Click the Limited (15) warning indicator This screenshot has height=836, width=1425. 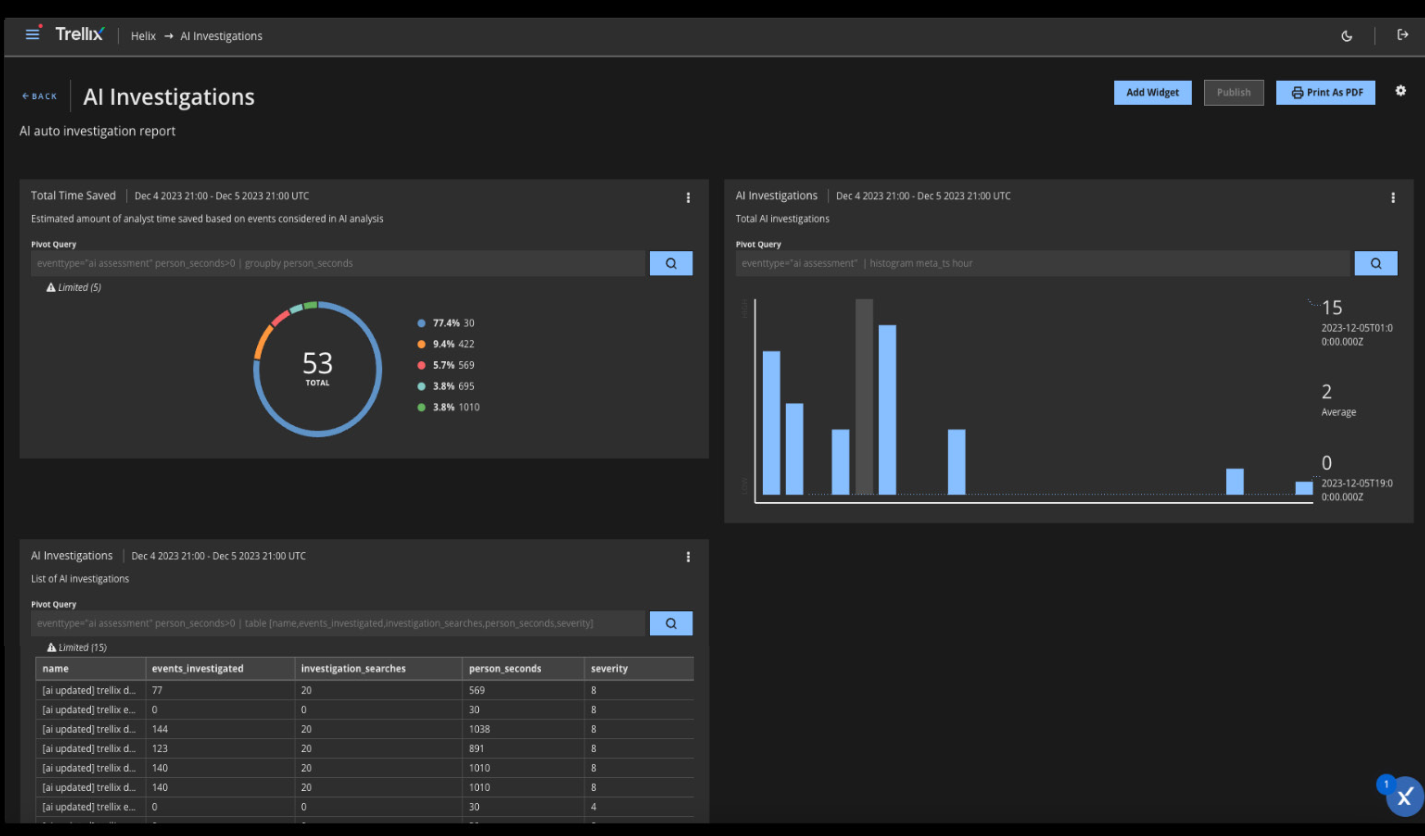tap(77, 647)
